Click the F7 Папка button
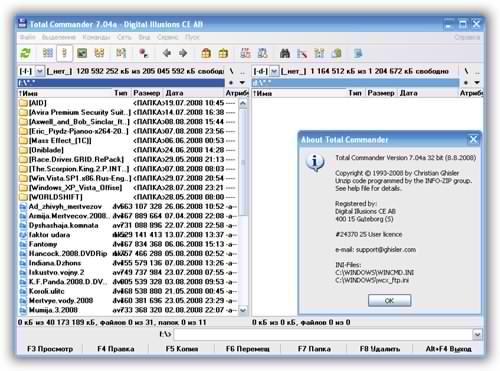This screenshot has height=371, width=500. 314,349
